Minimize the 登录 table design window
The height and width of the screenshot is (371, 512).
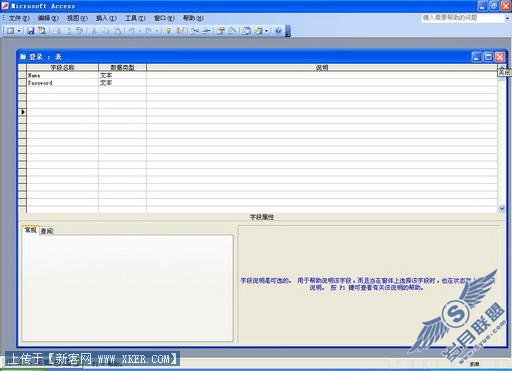(476, 57)
